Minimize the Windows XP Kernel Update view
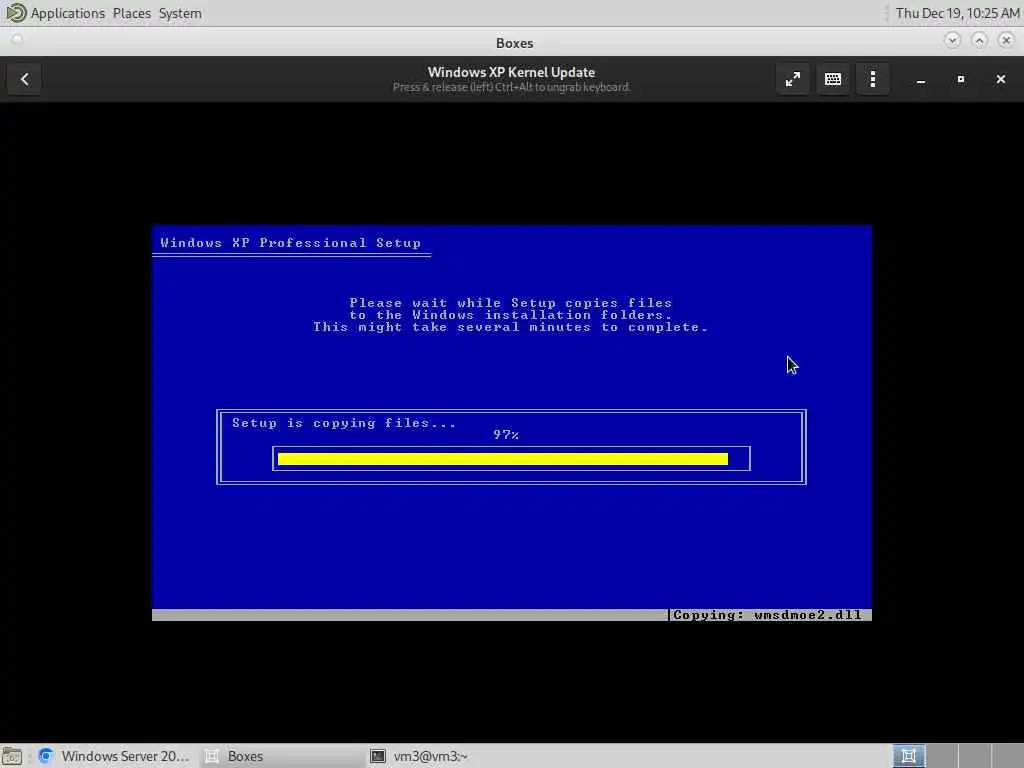 coord(921,79)
